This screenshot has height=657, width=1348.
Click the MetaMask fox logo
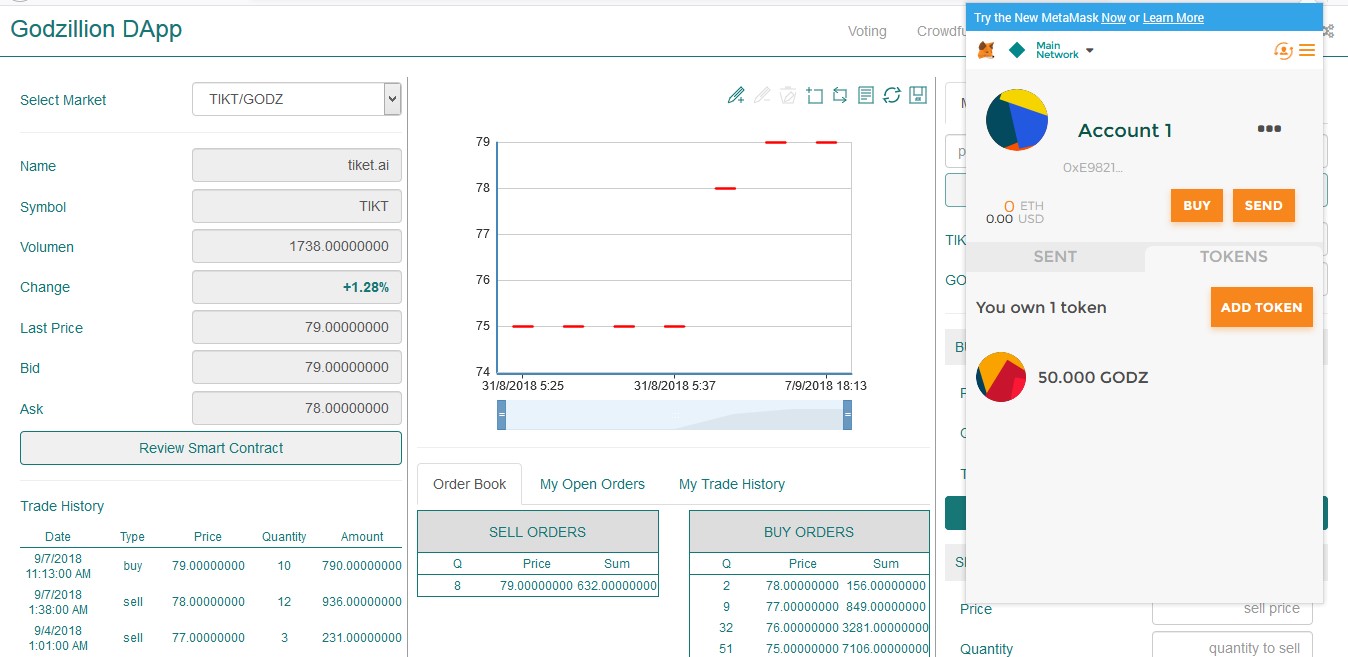[x=986, y=50]
